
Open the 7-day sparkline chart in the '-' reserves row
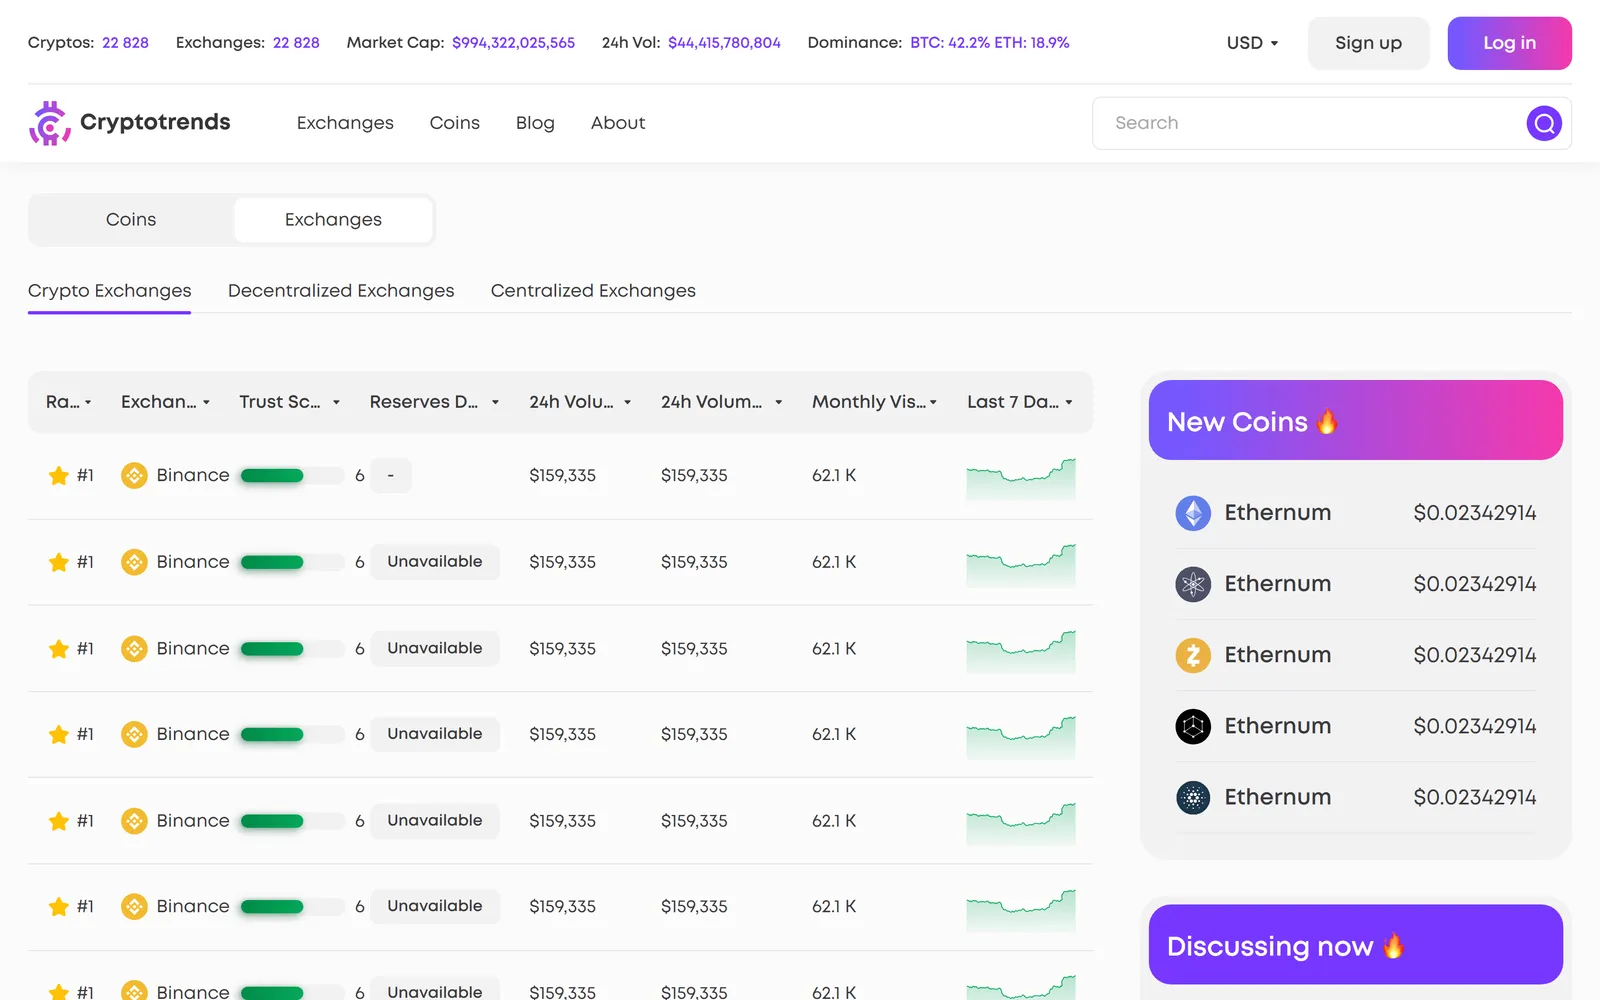[x=1021, y=478]
